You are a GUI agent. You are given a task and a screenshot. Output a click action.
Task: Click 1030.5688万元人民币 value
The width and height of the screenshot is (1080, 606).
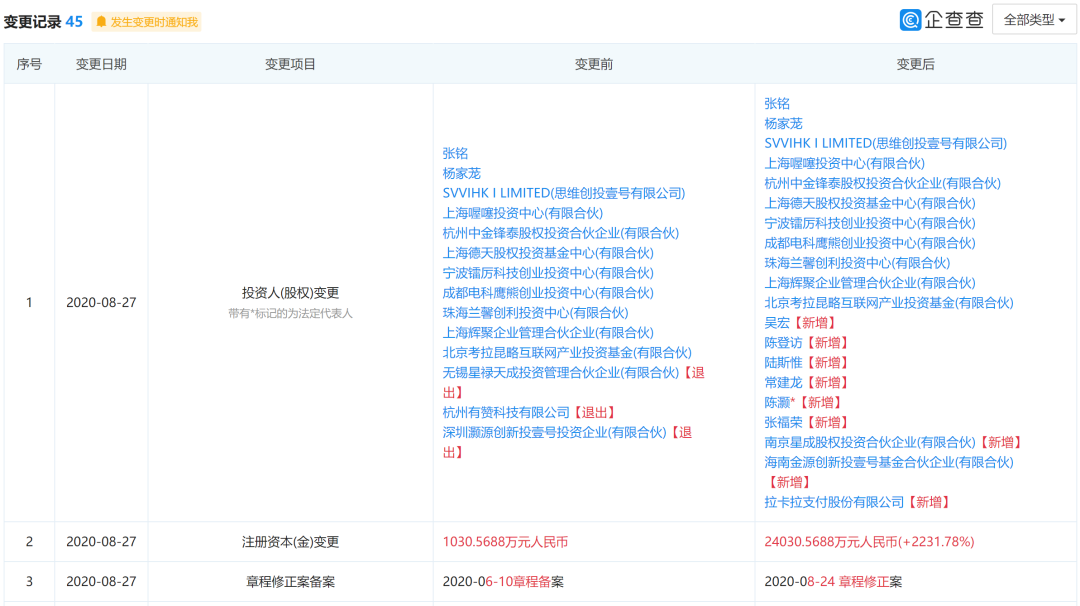click(x=505, y=542)
